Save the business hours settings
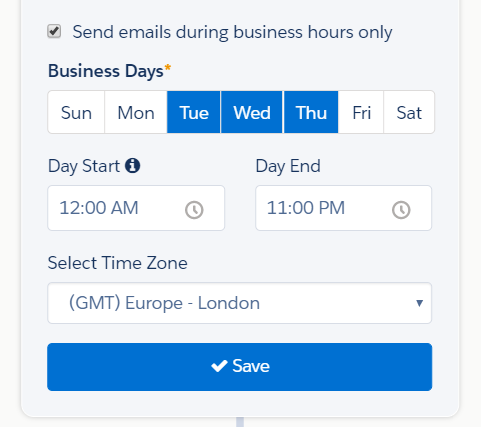This screenshot has width=481, height=427. 240,367
